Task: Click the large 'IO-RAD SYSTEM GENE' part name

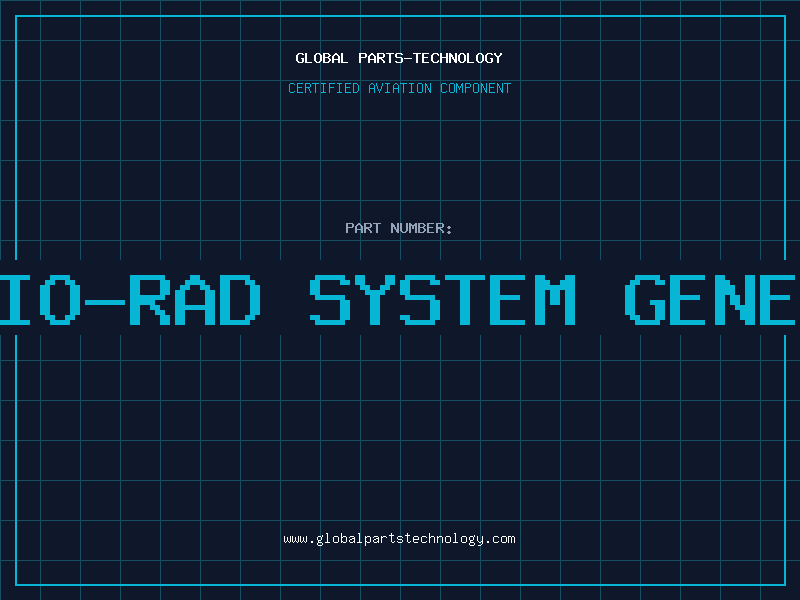Action: pos(399,300)
